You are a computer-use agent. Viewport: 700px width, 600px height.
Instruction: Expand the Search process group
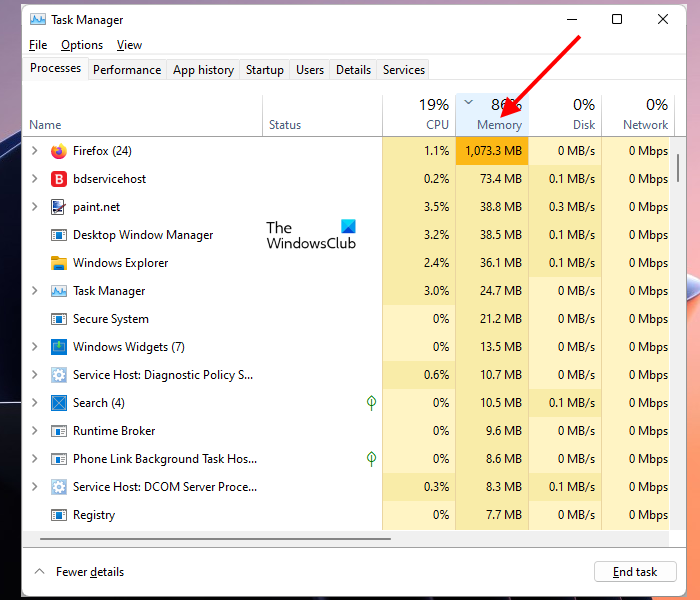click(35, 403)
